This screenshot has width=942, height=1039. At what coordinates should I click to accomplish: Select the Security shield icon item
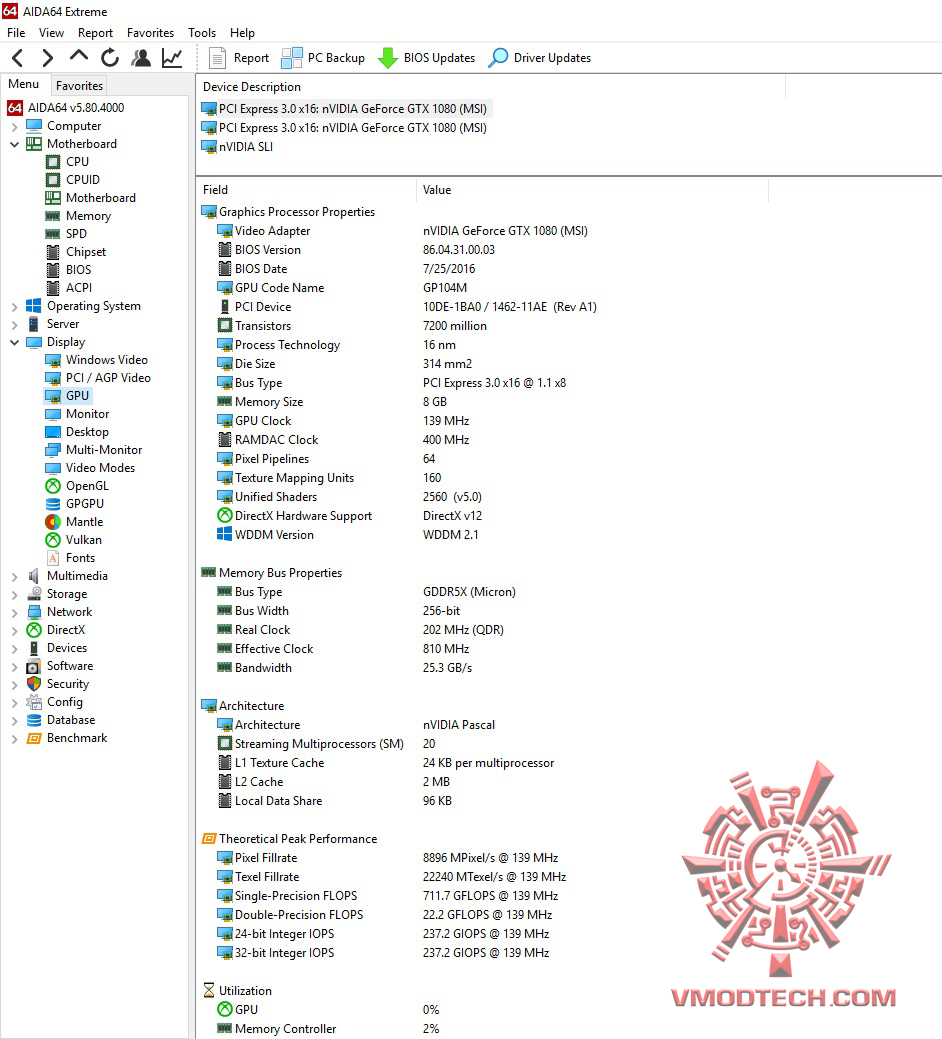click(x=34, y=684)
